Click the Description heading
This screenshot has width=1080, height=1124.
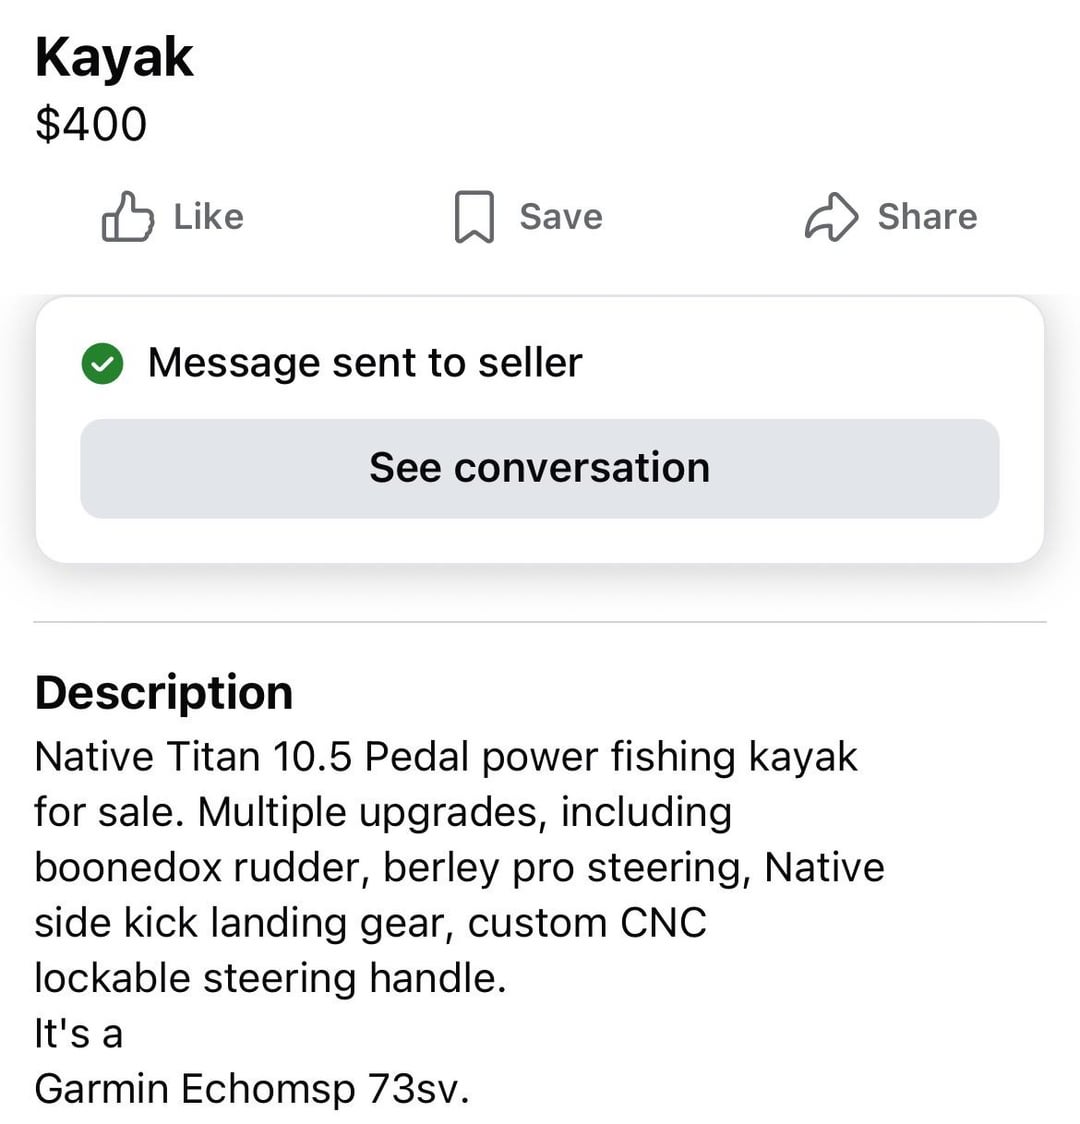[x=163, y=692]
